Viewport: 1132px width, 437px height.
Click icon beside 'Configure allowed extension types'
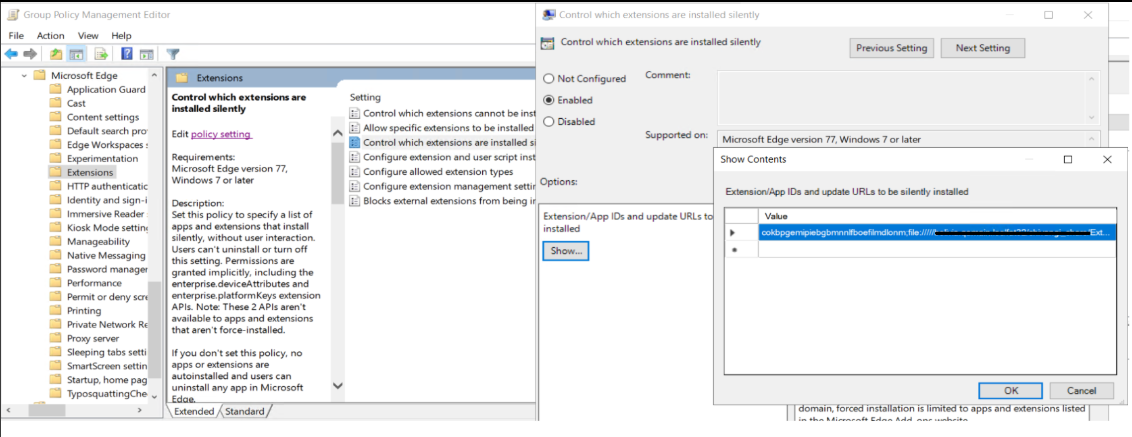[354, 171]
